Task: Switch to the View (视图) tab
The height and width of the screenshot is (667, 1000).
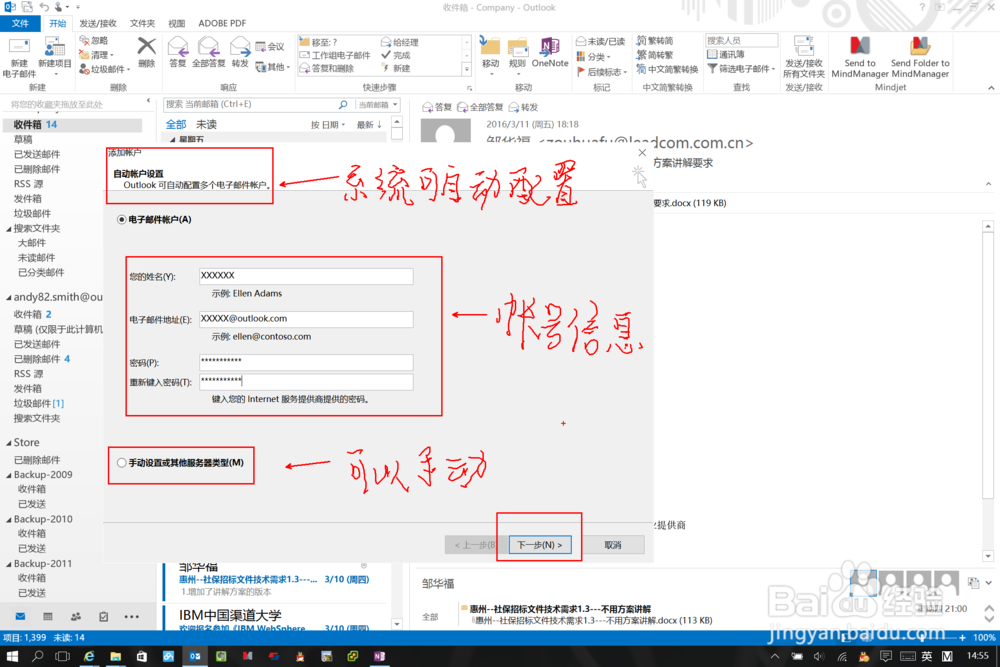Action: [177, 24]
